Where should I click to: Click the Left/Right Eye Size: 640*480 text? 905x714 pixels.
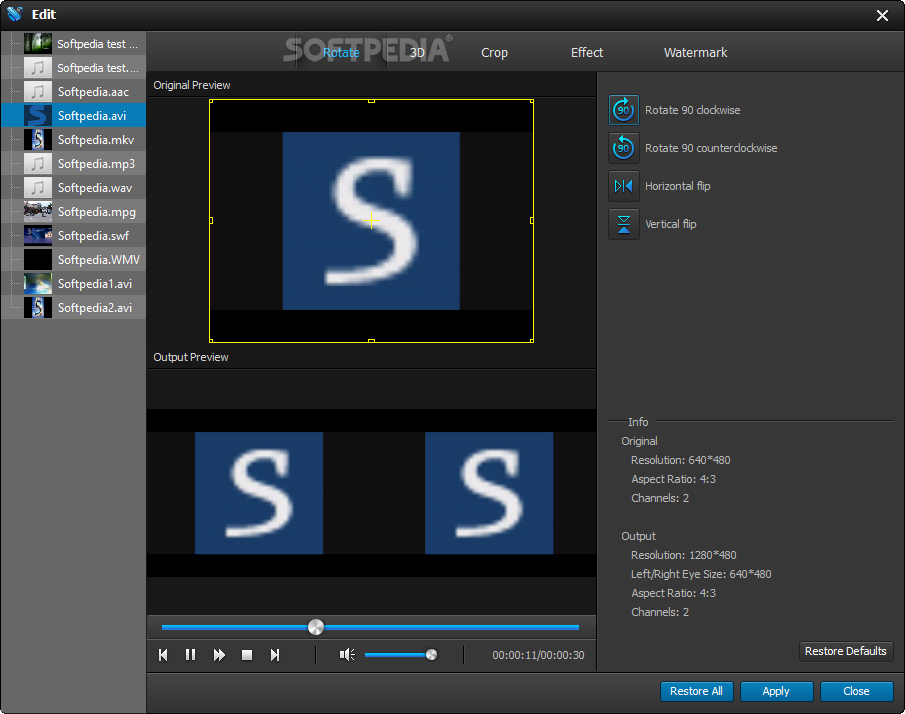(x=701, y=574)
